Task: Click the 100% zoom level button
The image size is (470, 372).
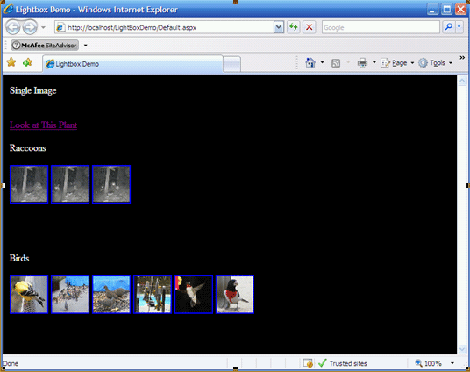Action: pyautogui.click(x=428, y=363)
